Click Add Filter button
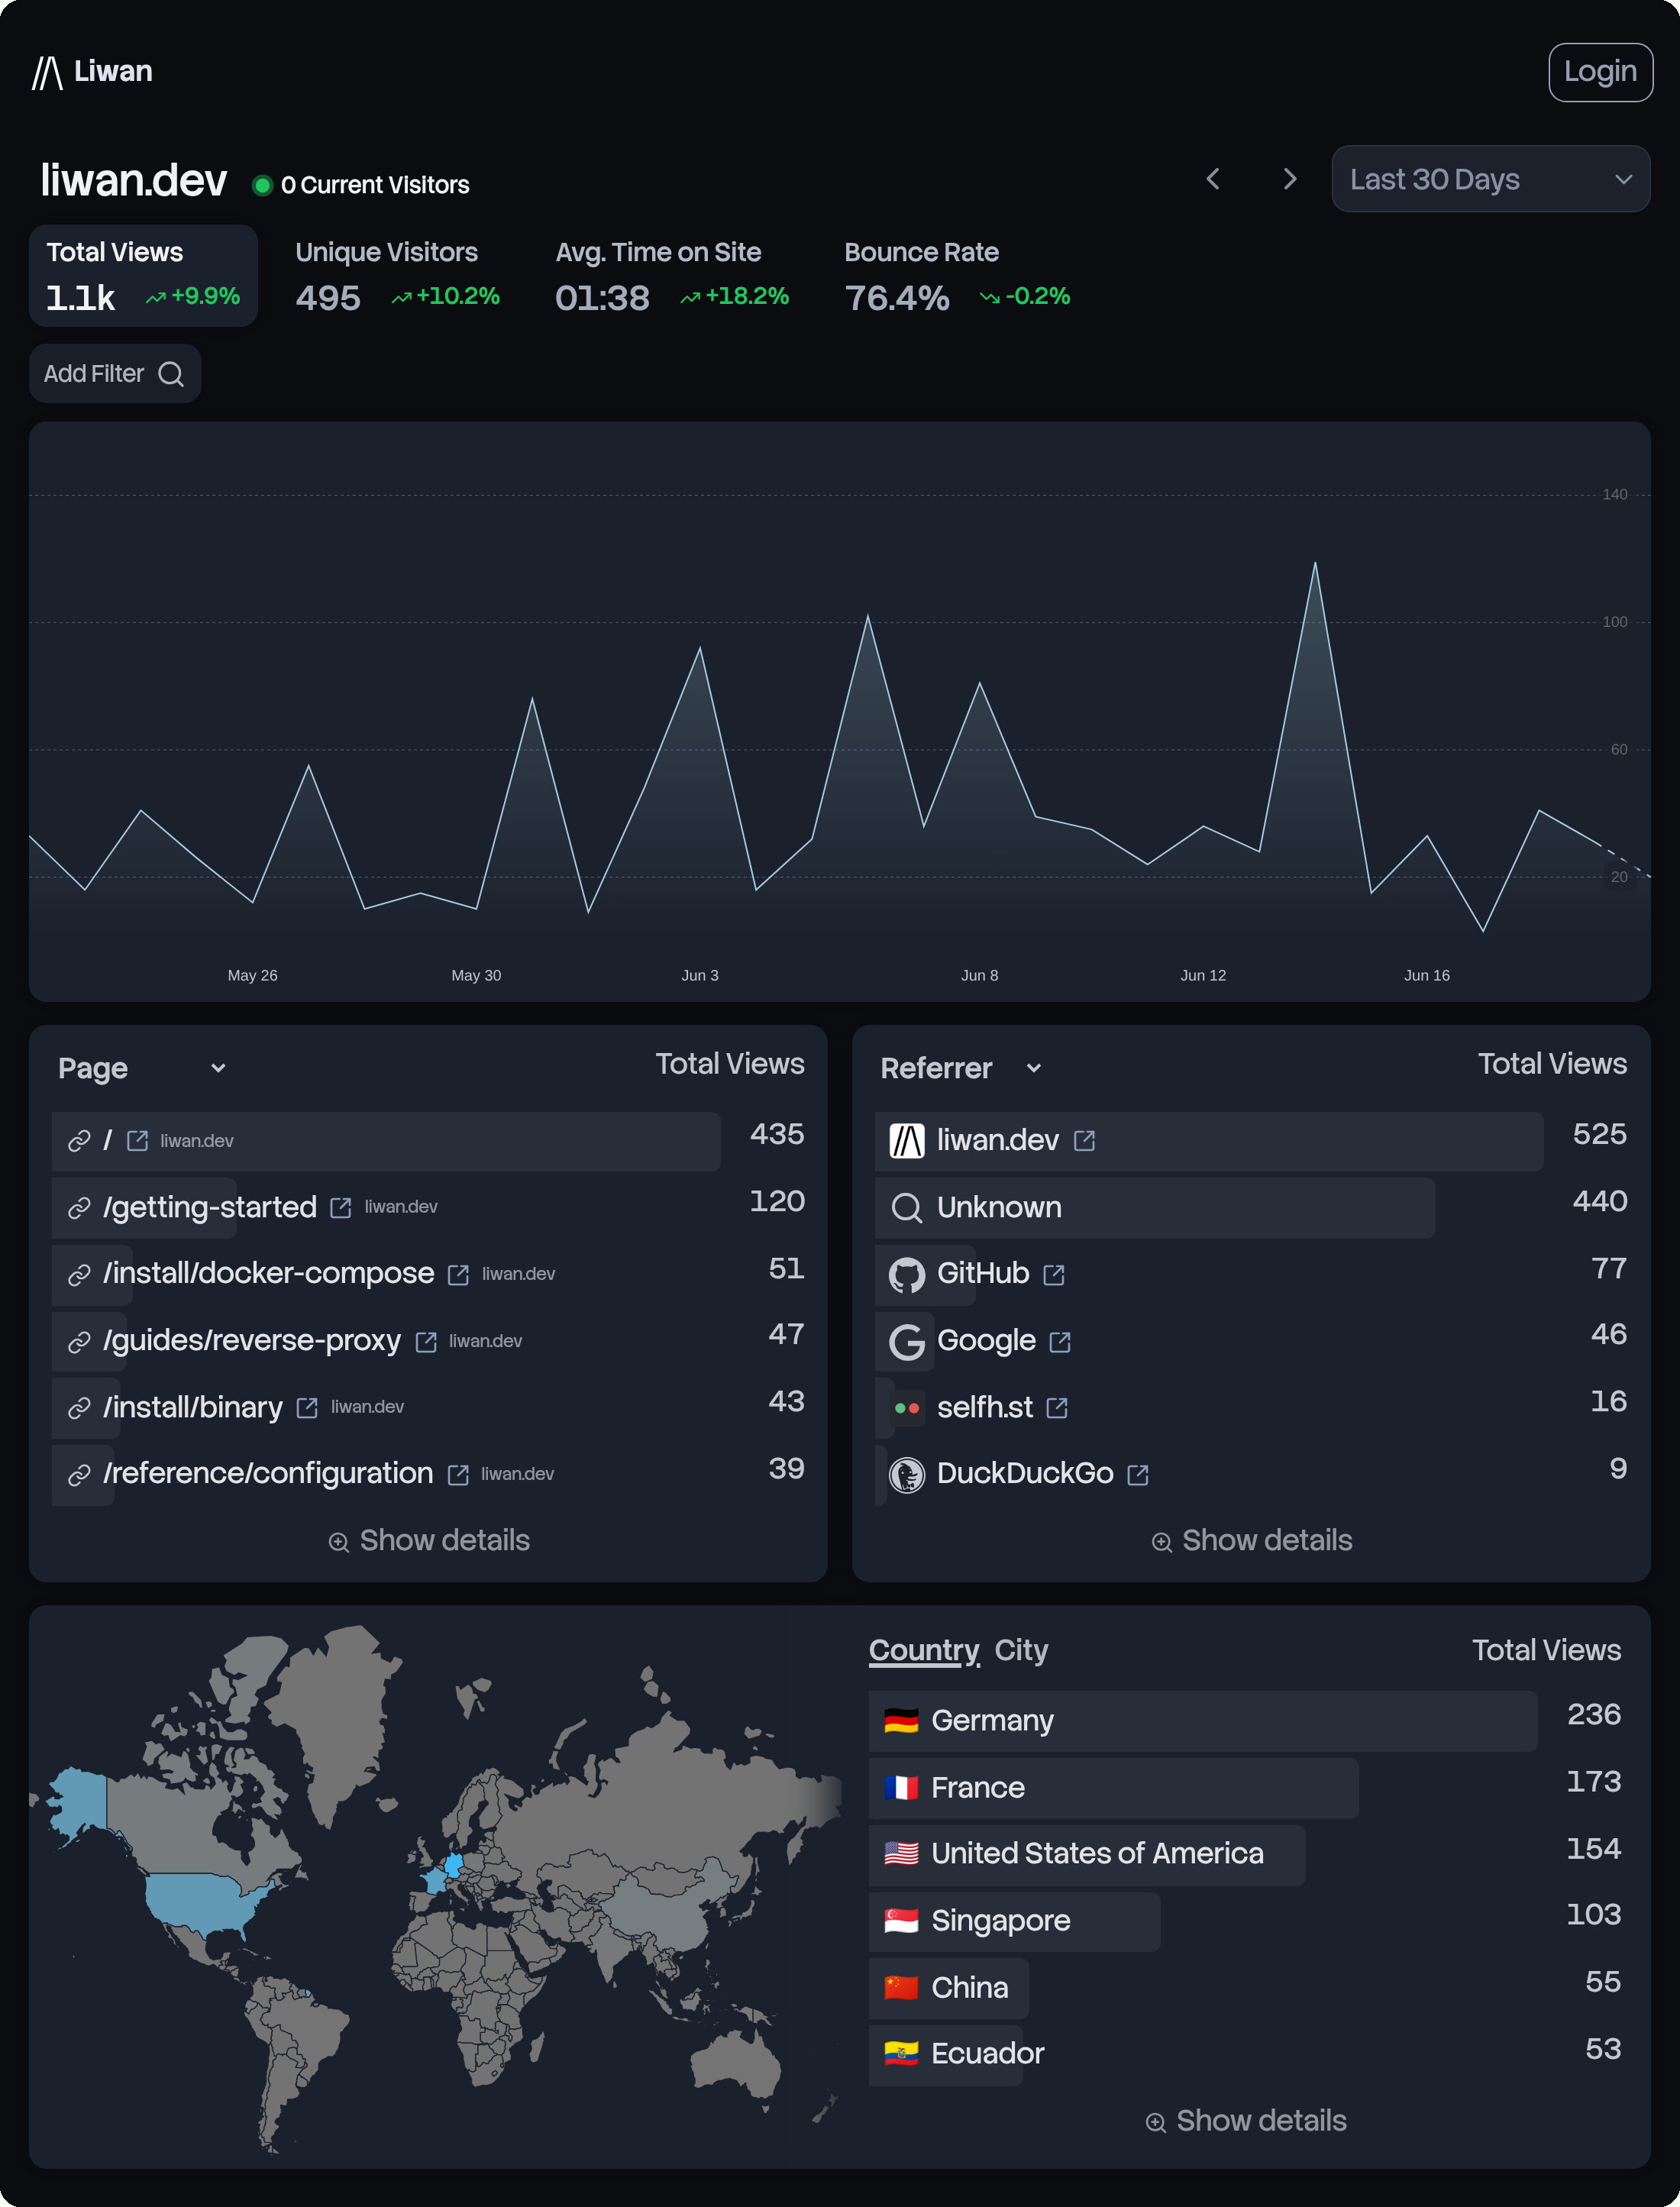The image size is (1680, 2207). [x=115, y=374]
